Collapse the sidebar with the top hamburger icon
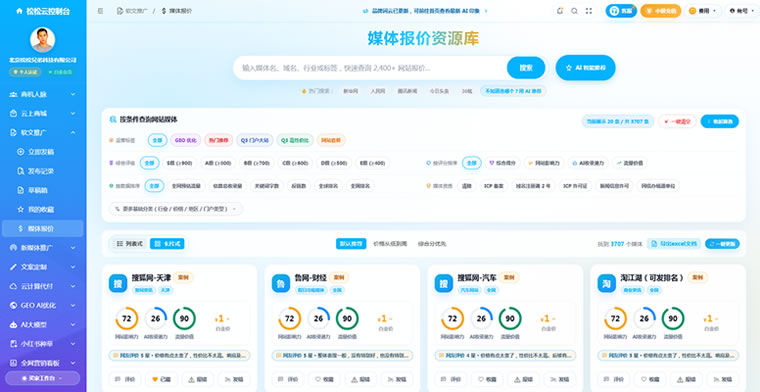 tap(100, 11)
